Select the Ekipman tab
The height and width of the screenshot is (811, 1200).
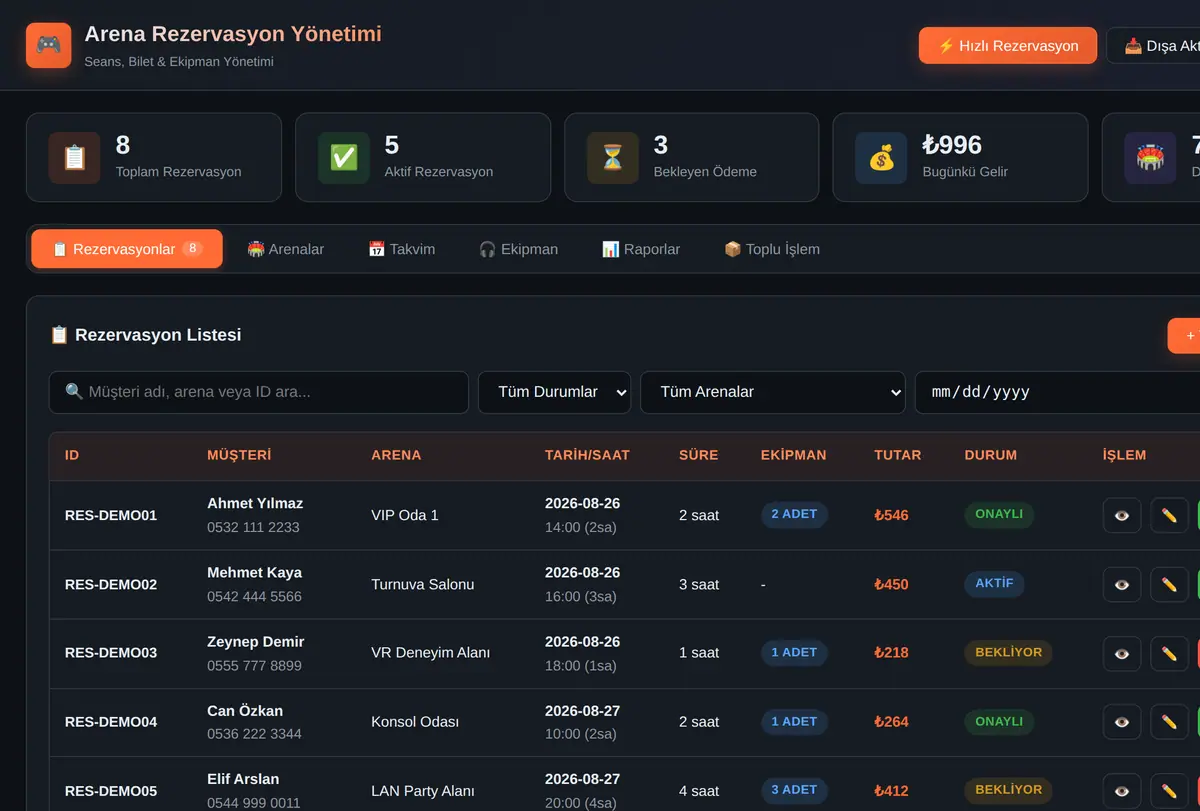point(518,249)
